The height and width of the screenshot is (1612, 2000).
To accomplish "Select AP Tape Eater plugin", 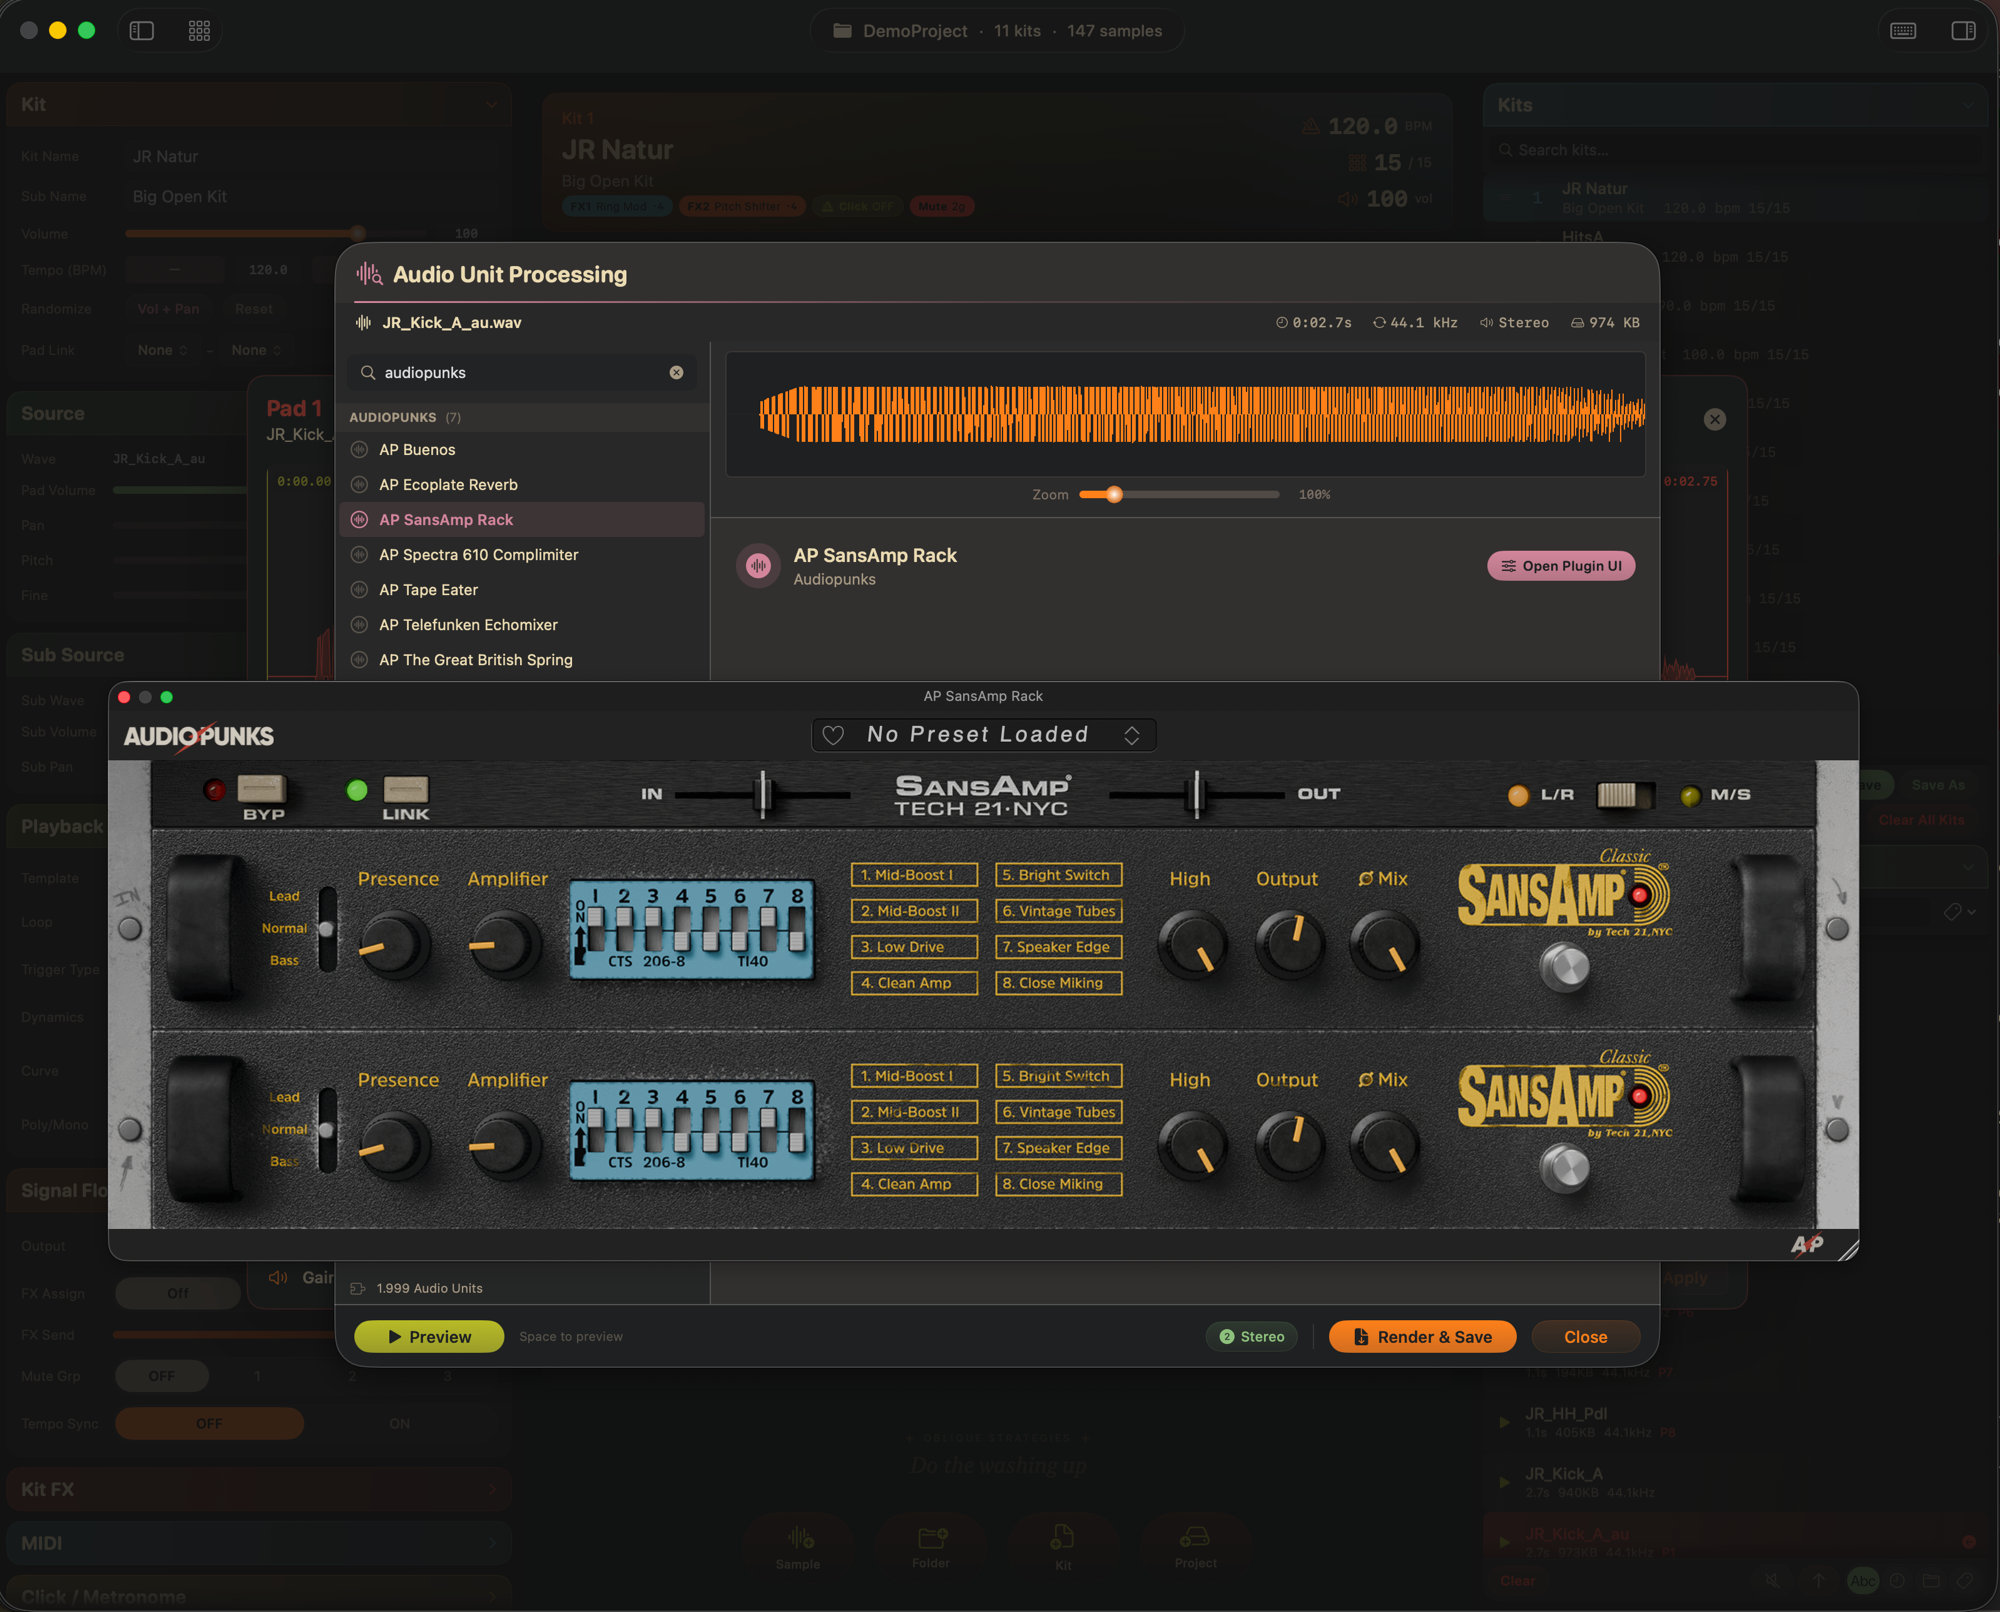I will coord(522,589).
